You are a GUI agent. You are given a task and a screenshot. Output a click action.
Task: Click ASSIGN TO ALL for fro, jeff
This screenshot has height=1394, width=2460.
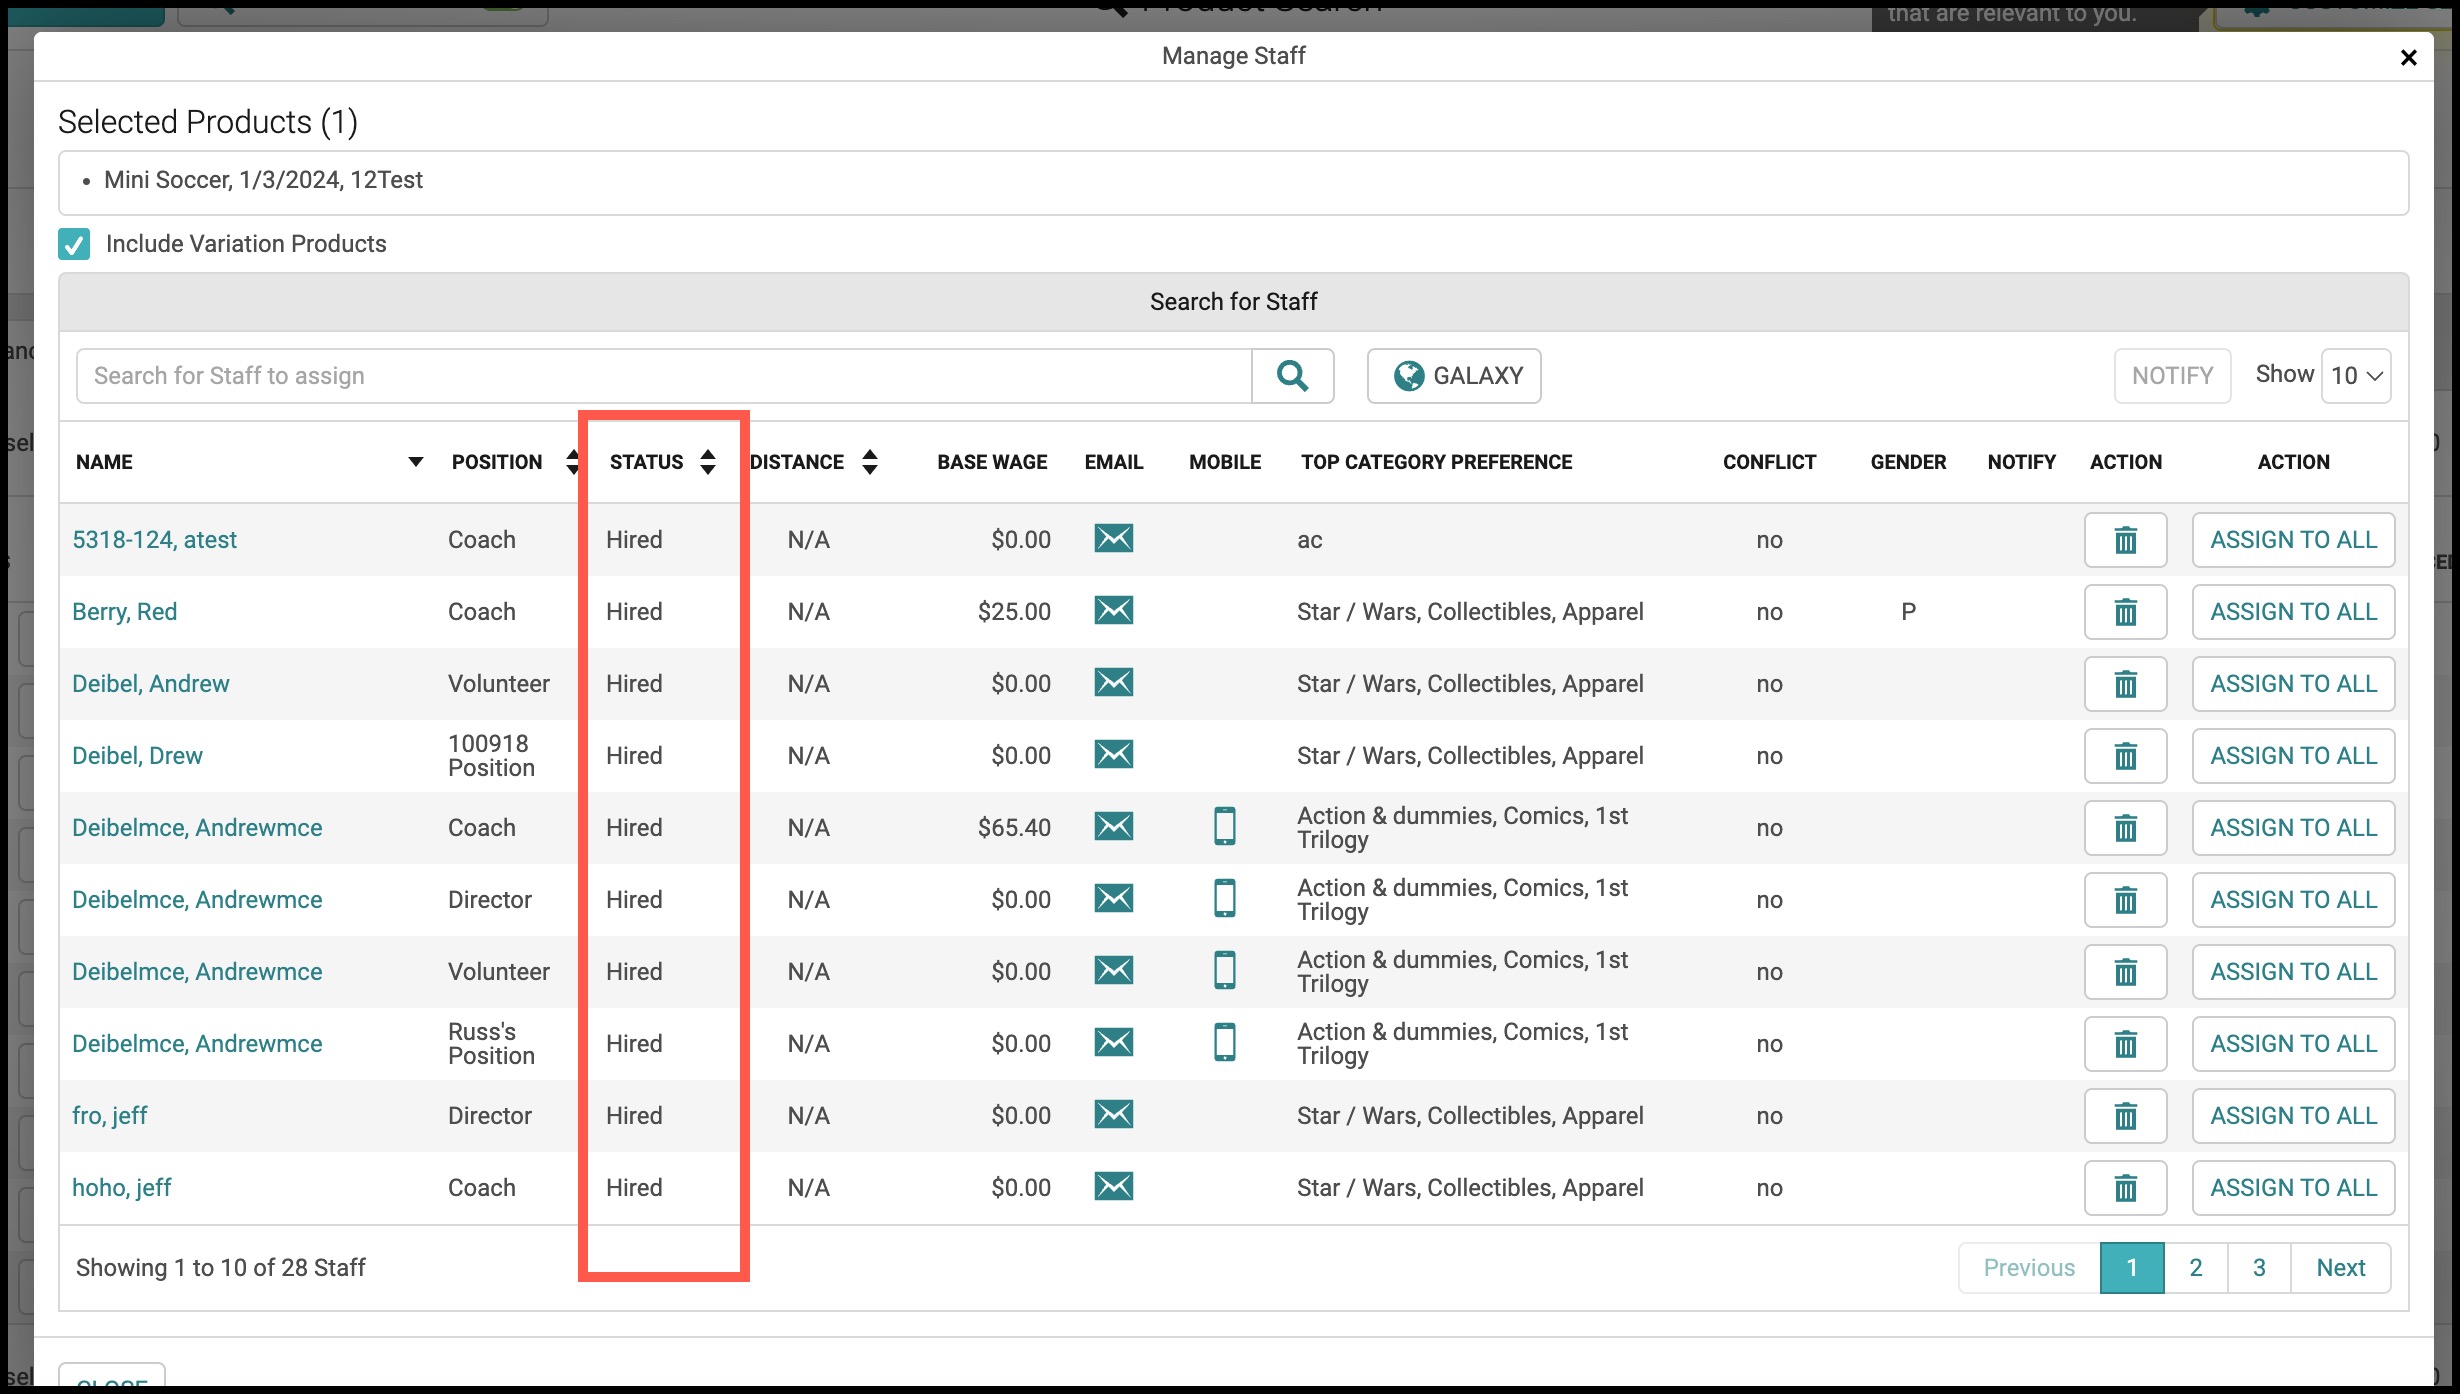[x=2293, y=1116]
